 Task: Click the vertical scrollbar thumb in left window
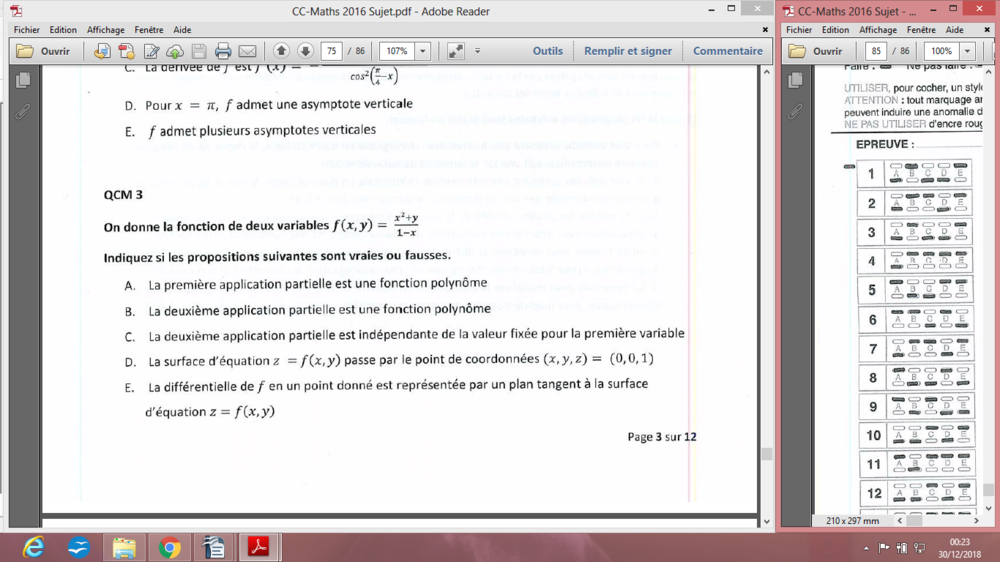(x=767, y=454)
